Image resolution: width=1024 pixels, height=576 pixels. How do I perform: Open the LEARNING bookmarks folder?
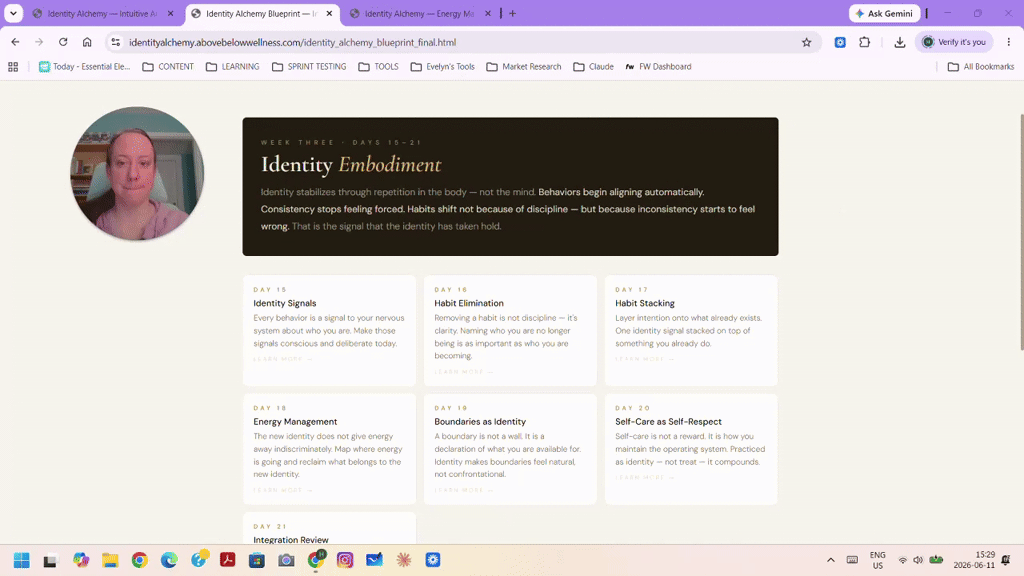click(x=232, y=67)
